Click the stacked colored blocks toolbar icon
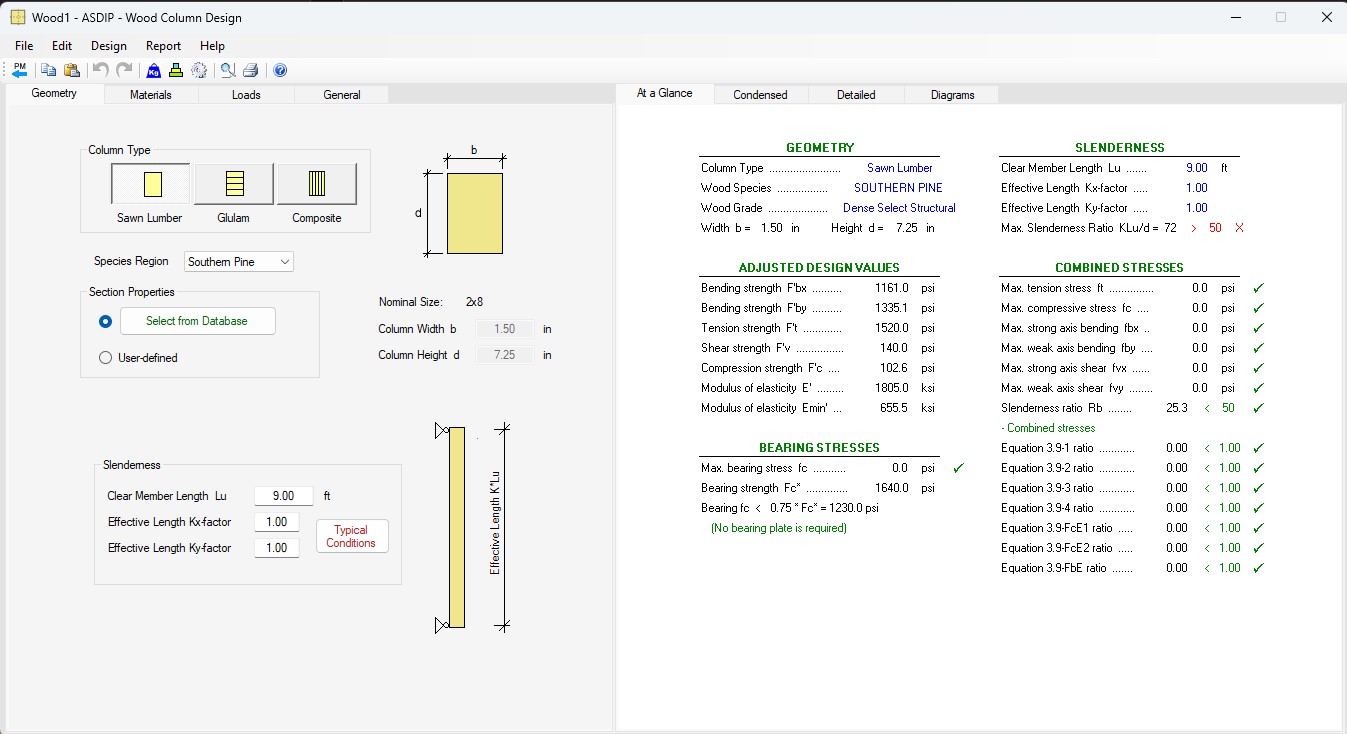The height and width of the screenshot is (734, 1347). pyautogui.click(x=176, y=70)
